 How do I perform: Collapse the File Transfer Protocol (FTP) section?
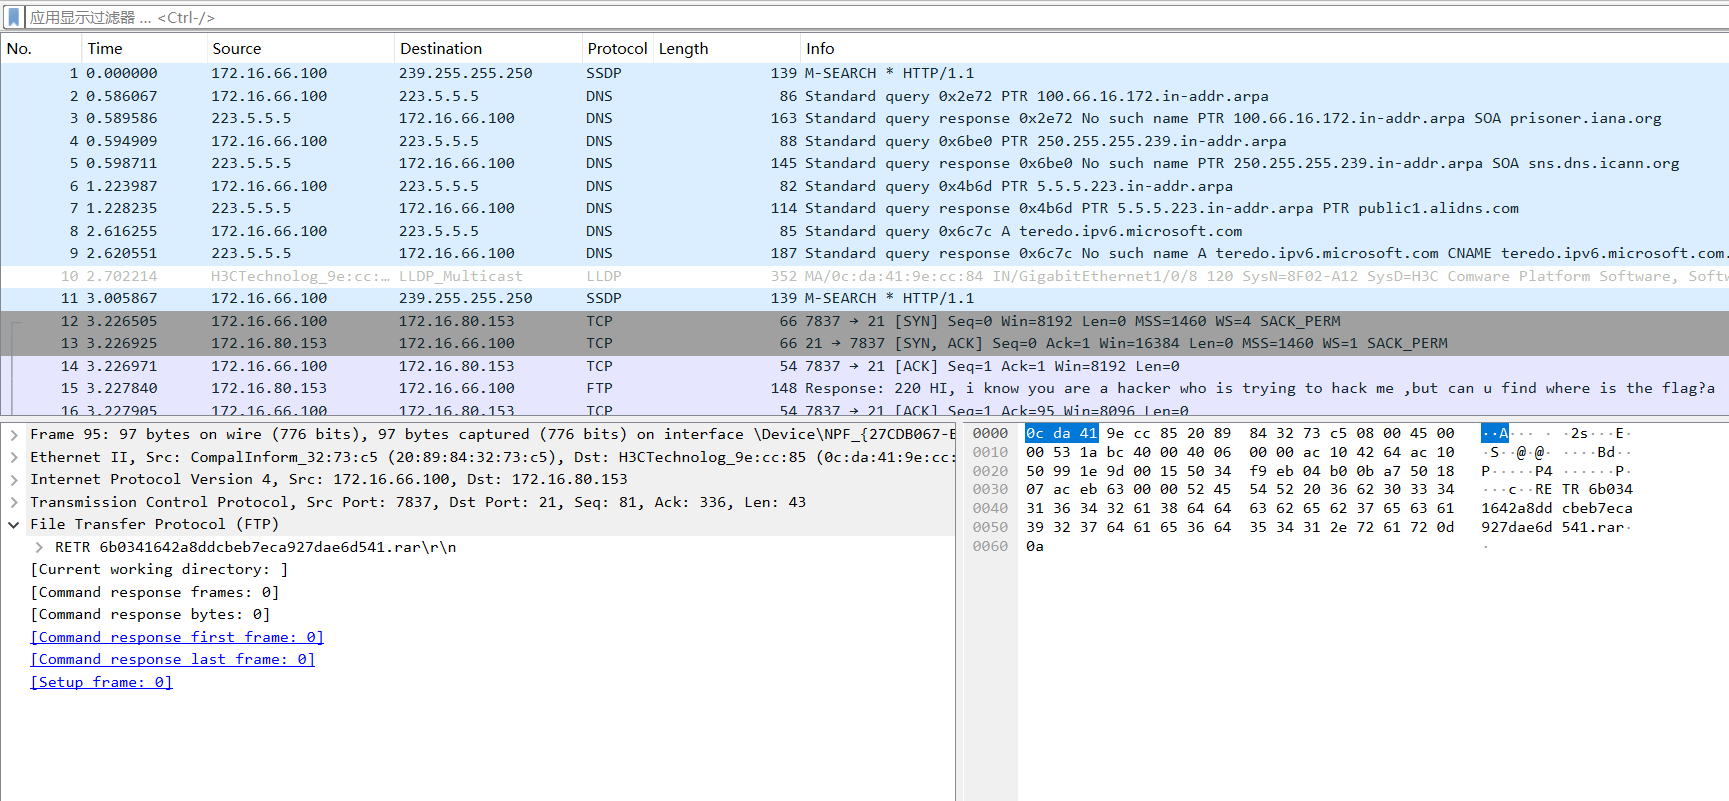(14, 525)
